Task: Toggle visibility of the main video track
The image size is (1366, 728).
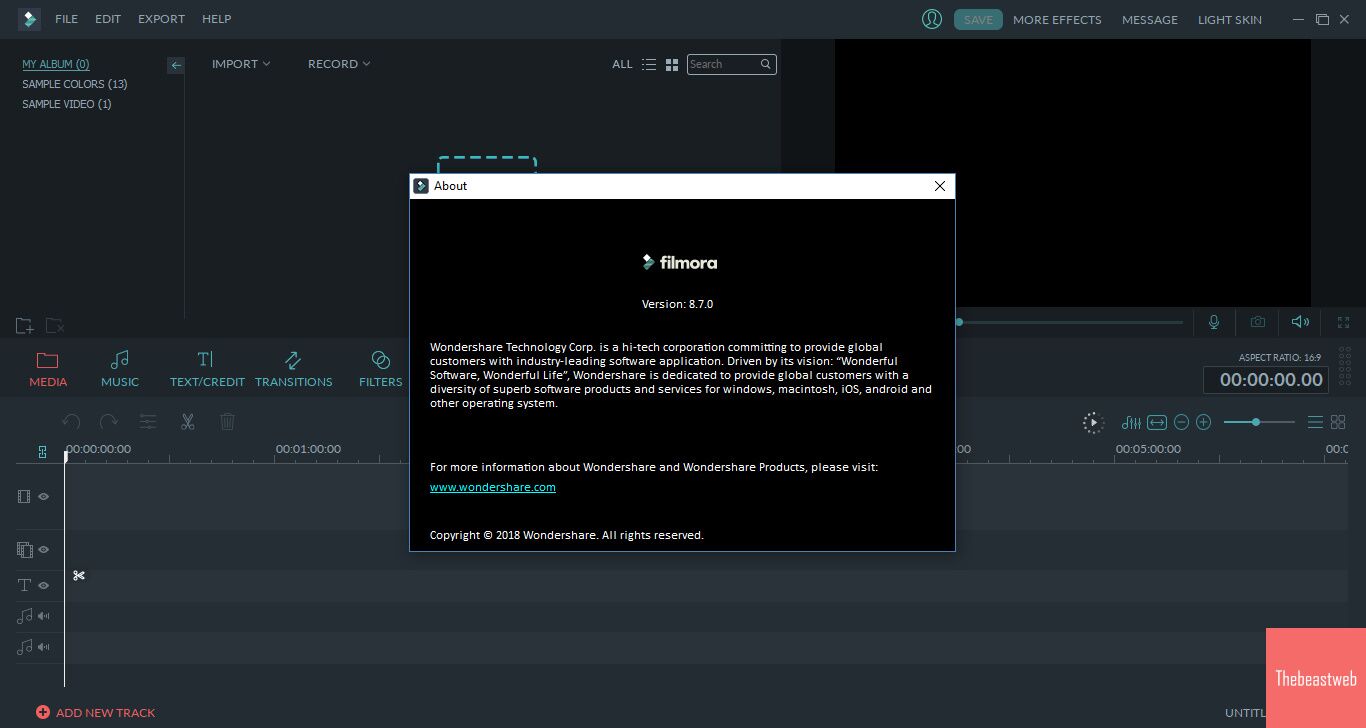Action: tap(44, 496)
